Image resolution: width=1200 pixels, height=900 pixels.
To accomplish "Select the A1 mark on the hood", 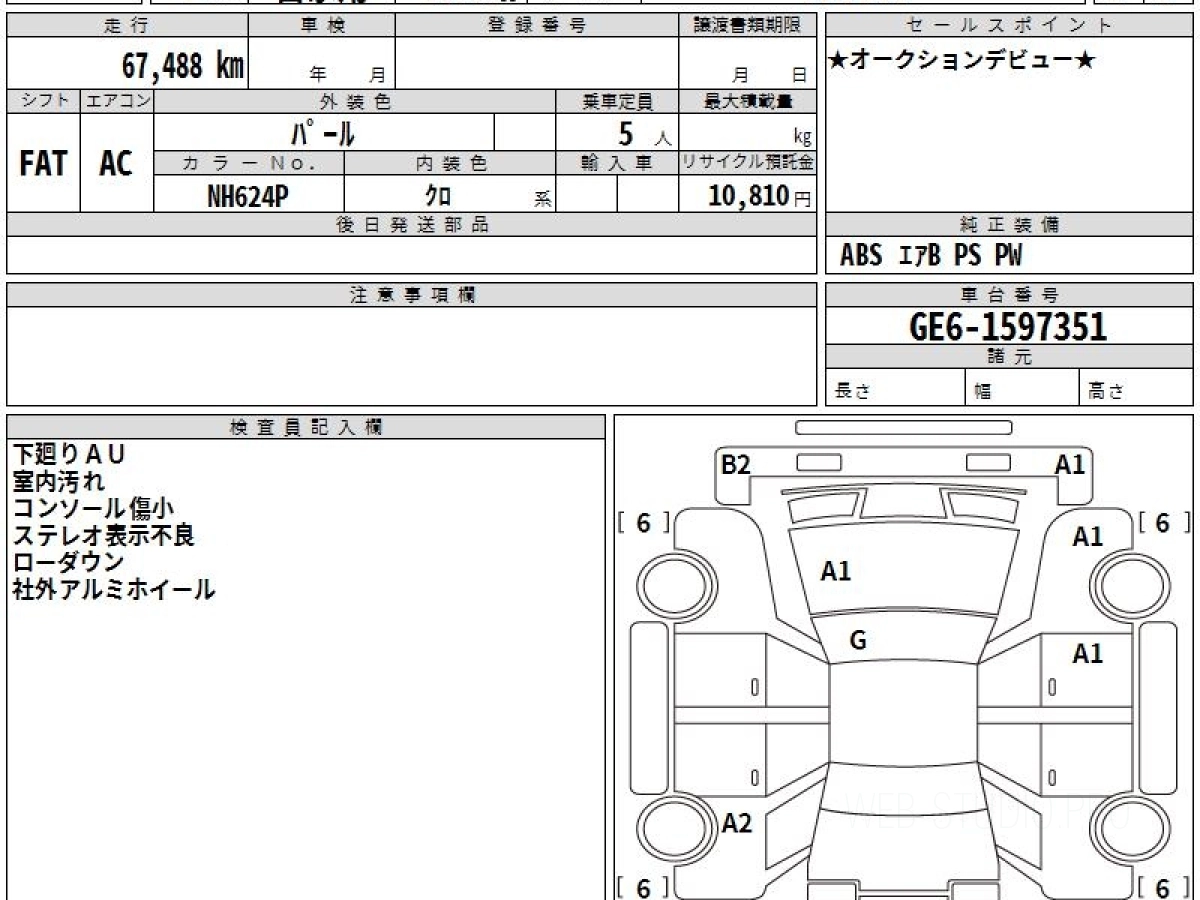I will [836, 572].
